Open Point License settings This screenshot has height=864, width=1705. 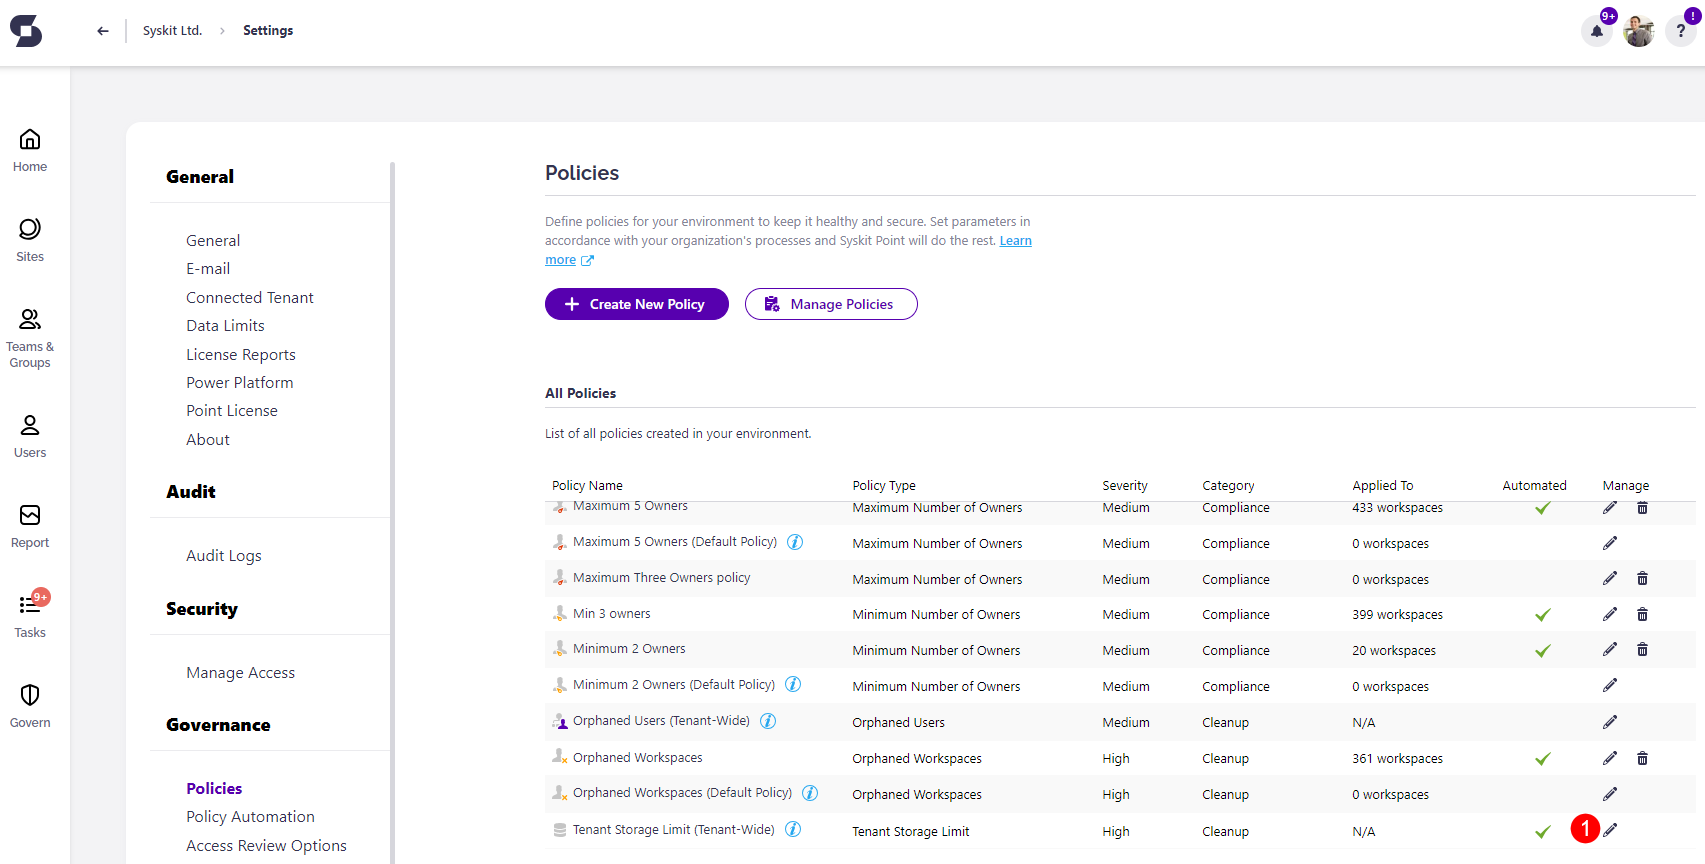(x=232, y=411)
